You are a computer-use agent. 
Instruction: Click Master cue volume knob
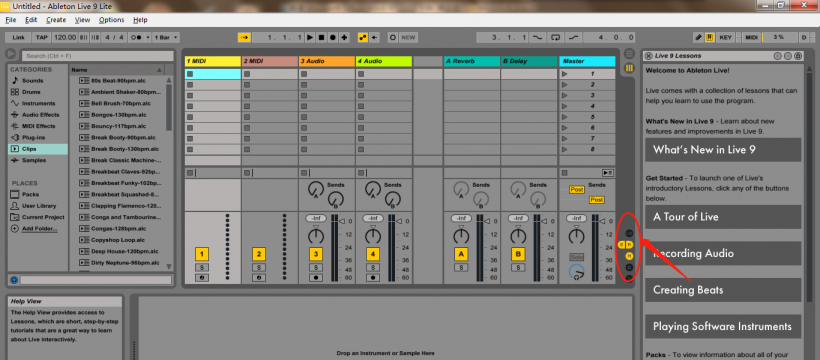click(x=576, y=272)
